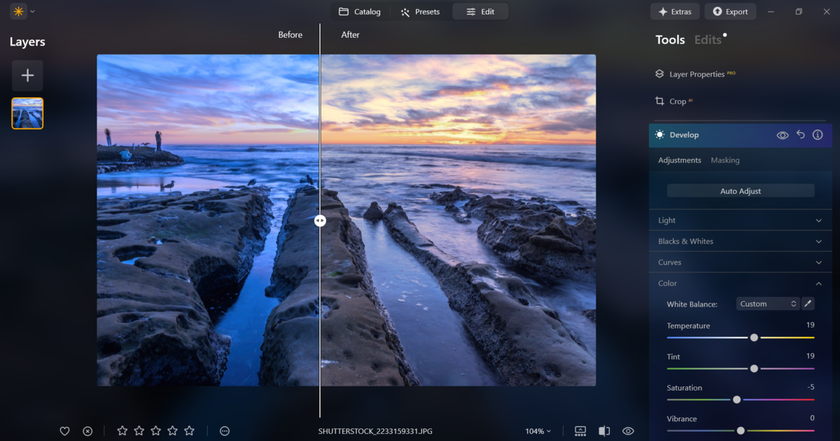
Task: Show Develop tool info icon
Action: (817, 135)
